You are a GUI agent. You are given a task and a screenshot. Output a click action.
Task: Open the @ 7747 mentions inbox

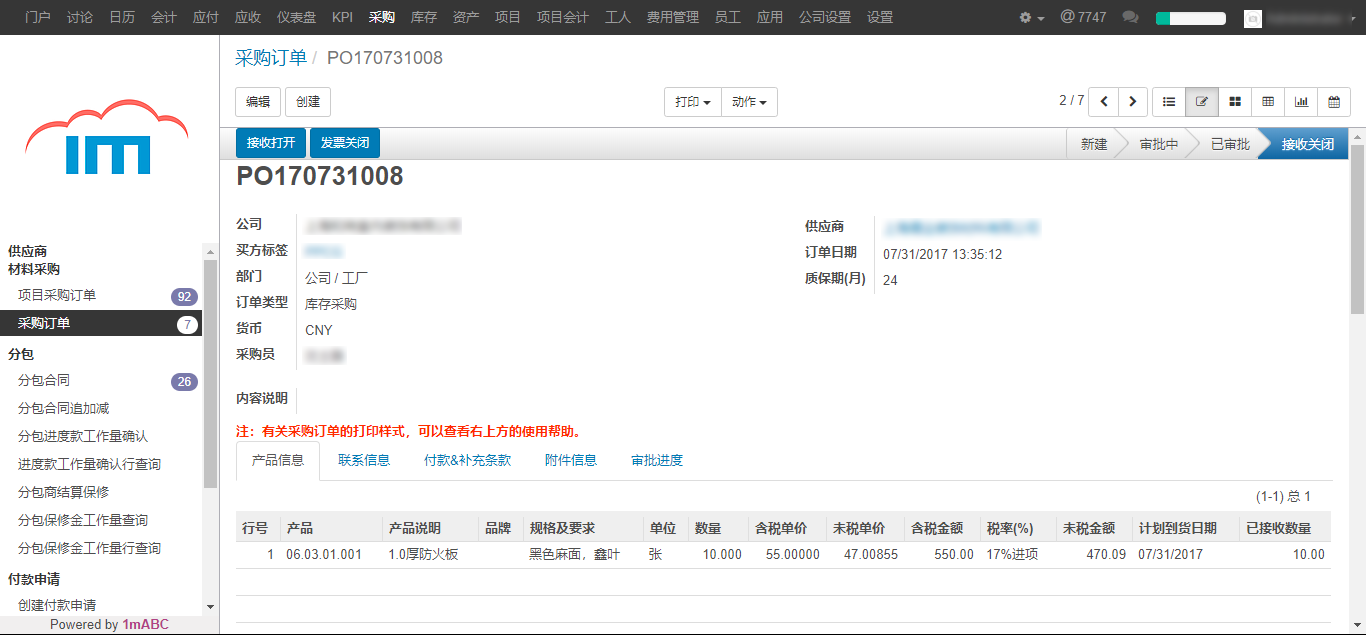point(1083,18)
